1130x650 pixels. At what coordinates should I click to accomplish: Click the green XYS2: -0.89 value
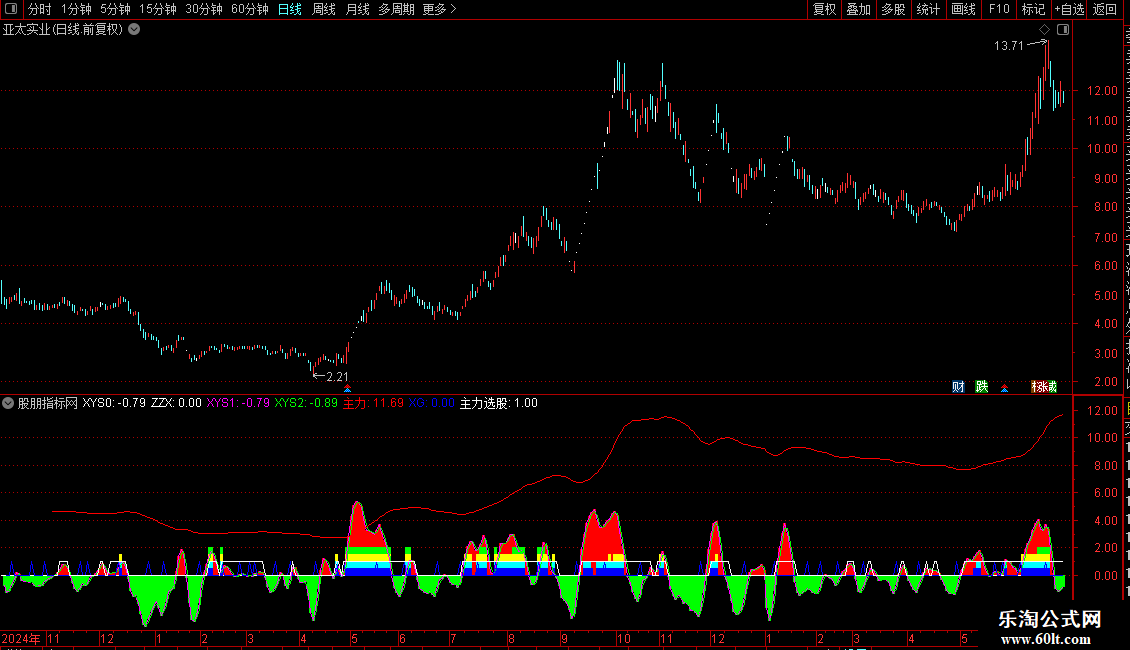pyautogui.click(x=306, y=404)
